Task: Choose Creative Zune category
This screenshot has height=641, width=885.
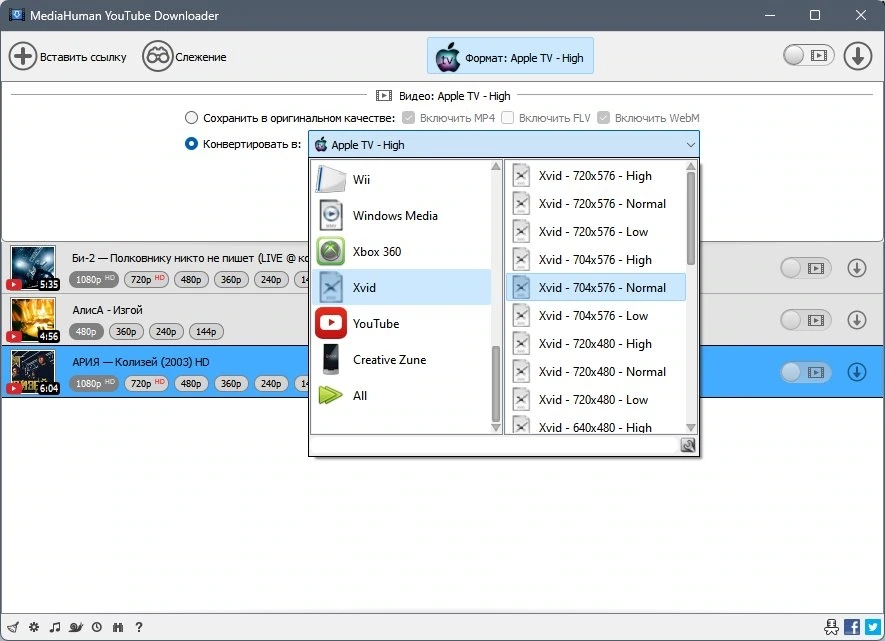Action: (402, 359)
